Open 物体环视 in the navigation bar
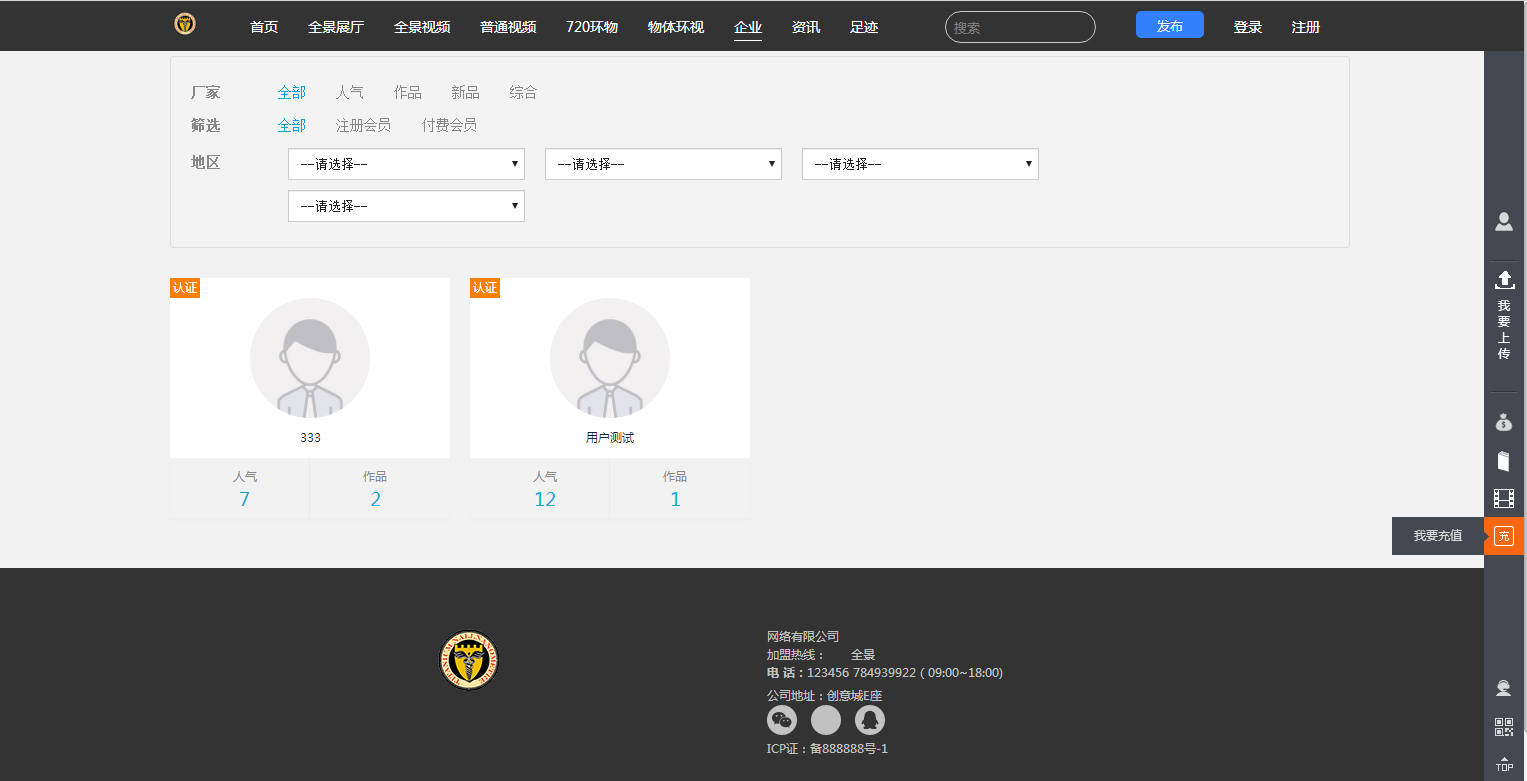Viewport: 1527px width, 781px height. click(676, 27)
